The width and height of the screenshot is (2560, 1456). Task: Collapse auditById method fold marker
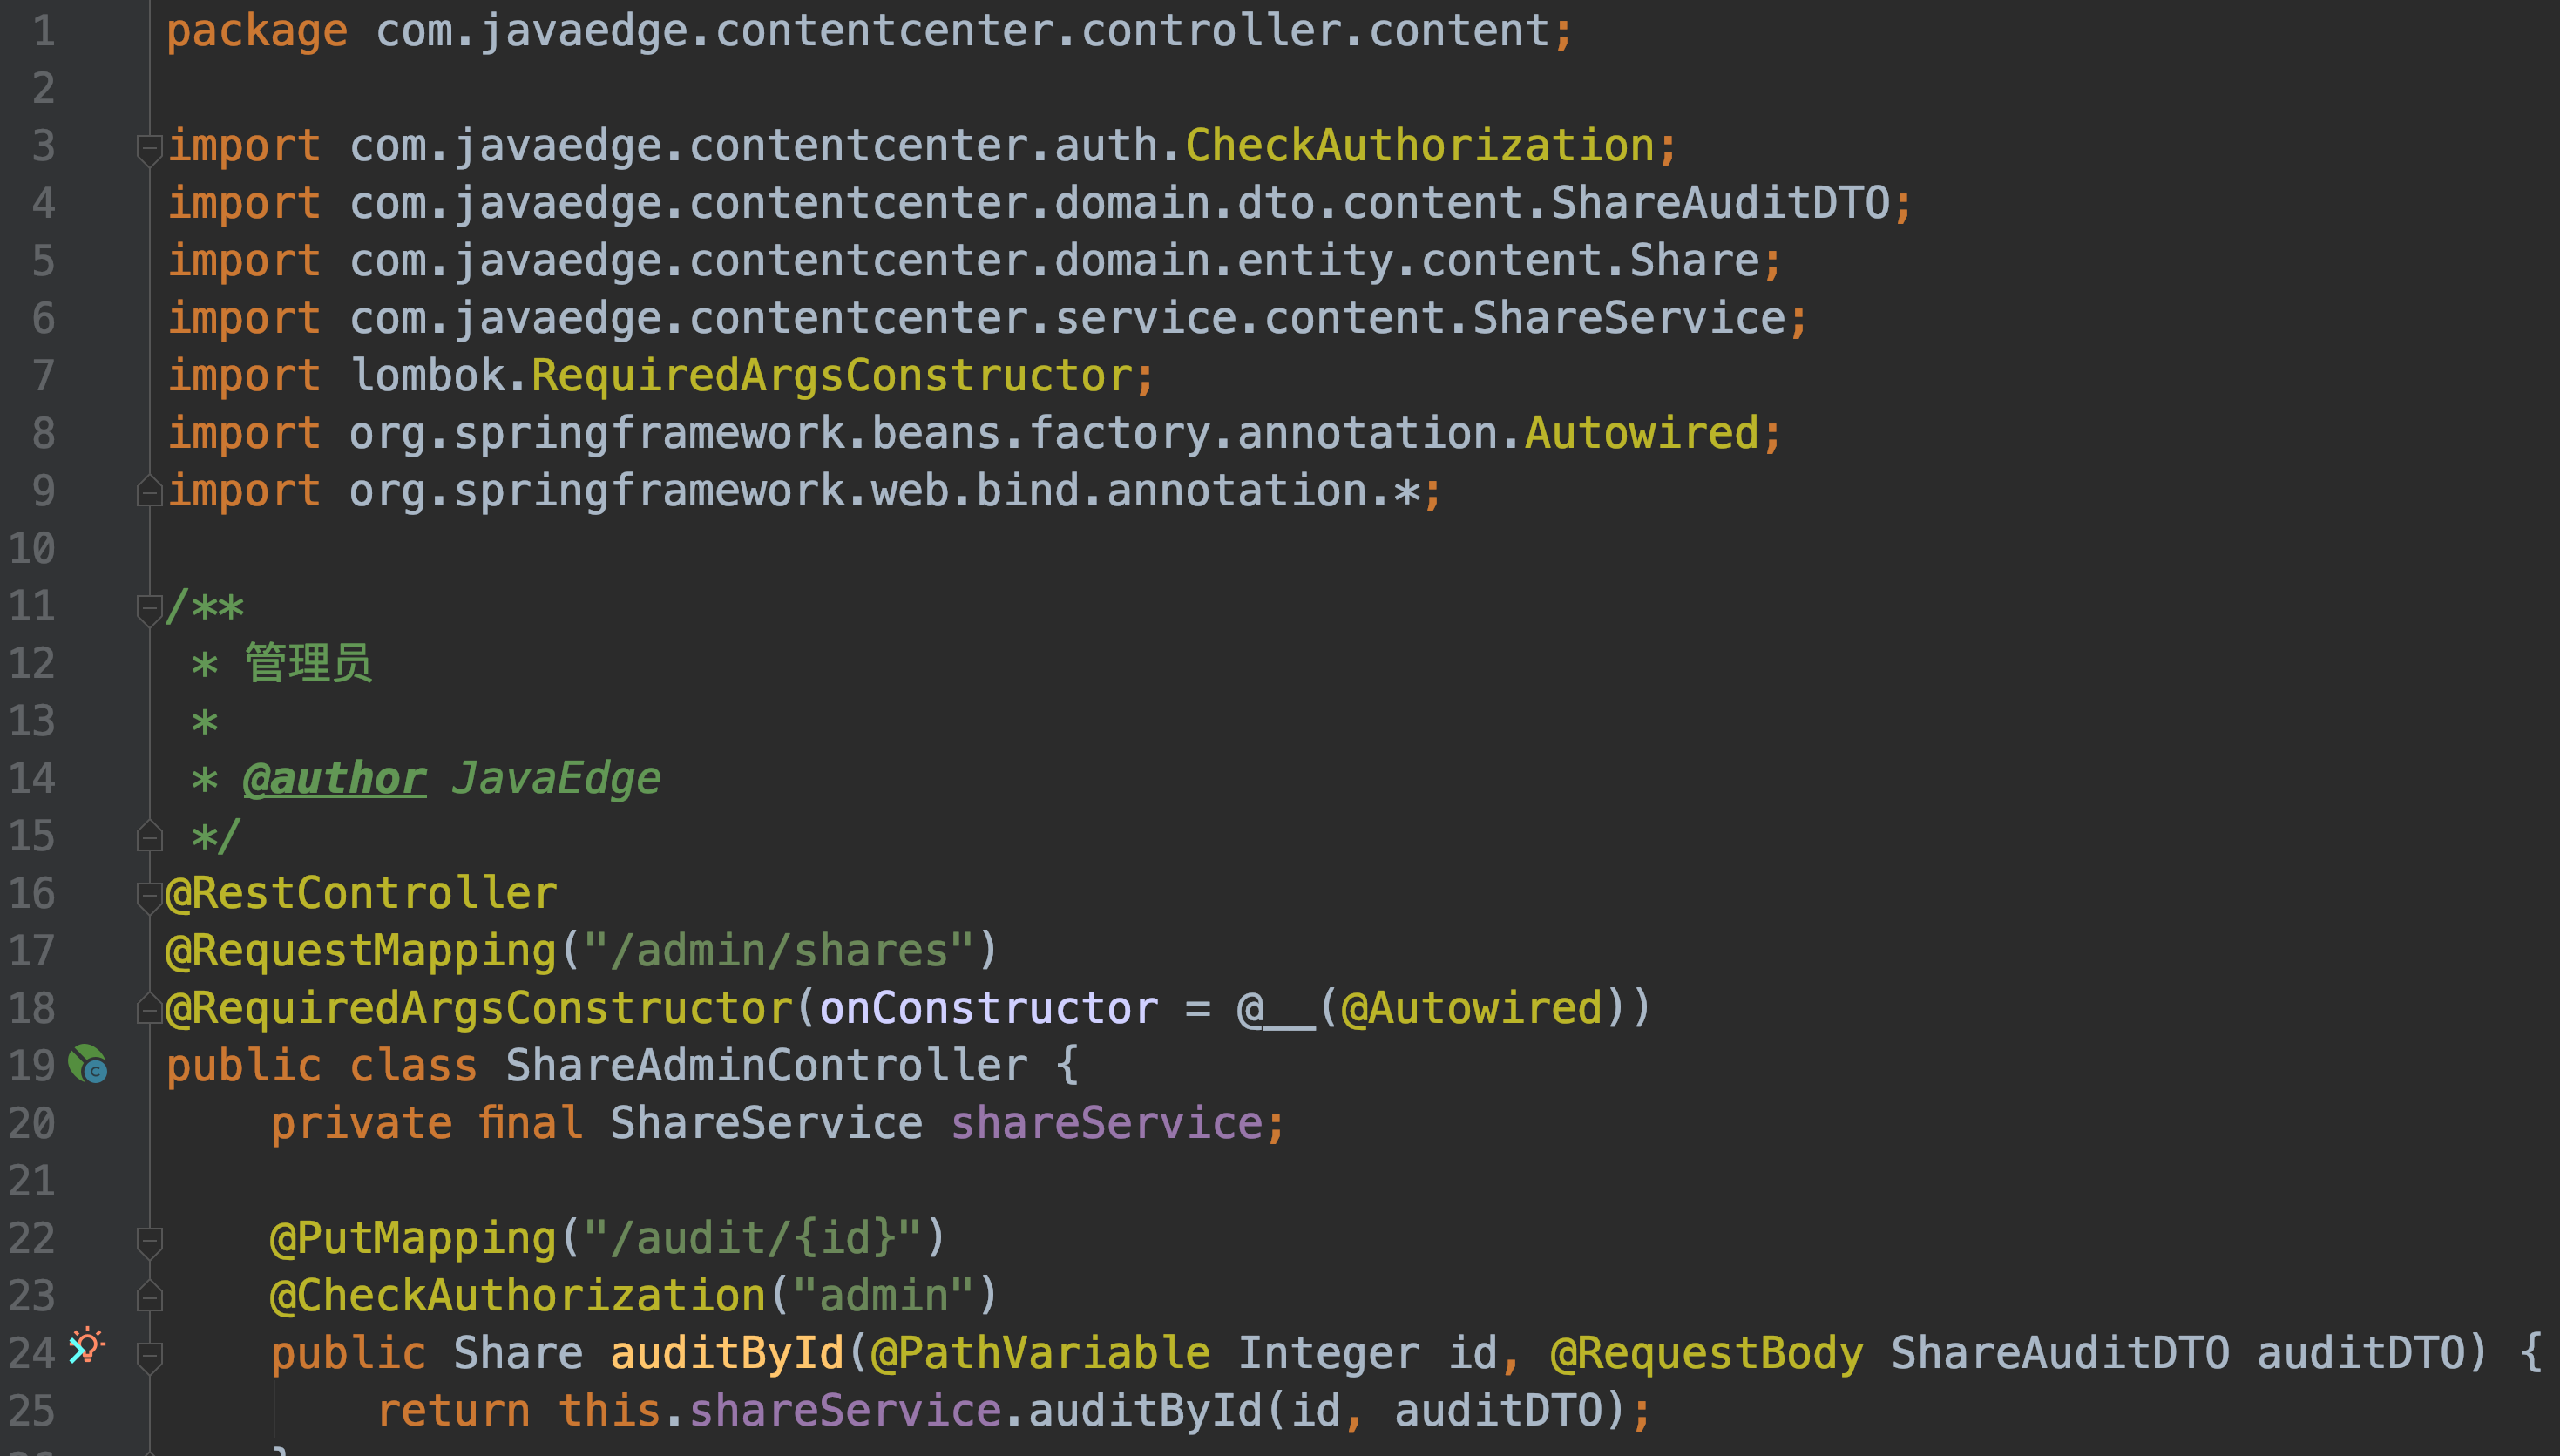coord(149,1357)
